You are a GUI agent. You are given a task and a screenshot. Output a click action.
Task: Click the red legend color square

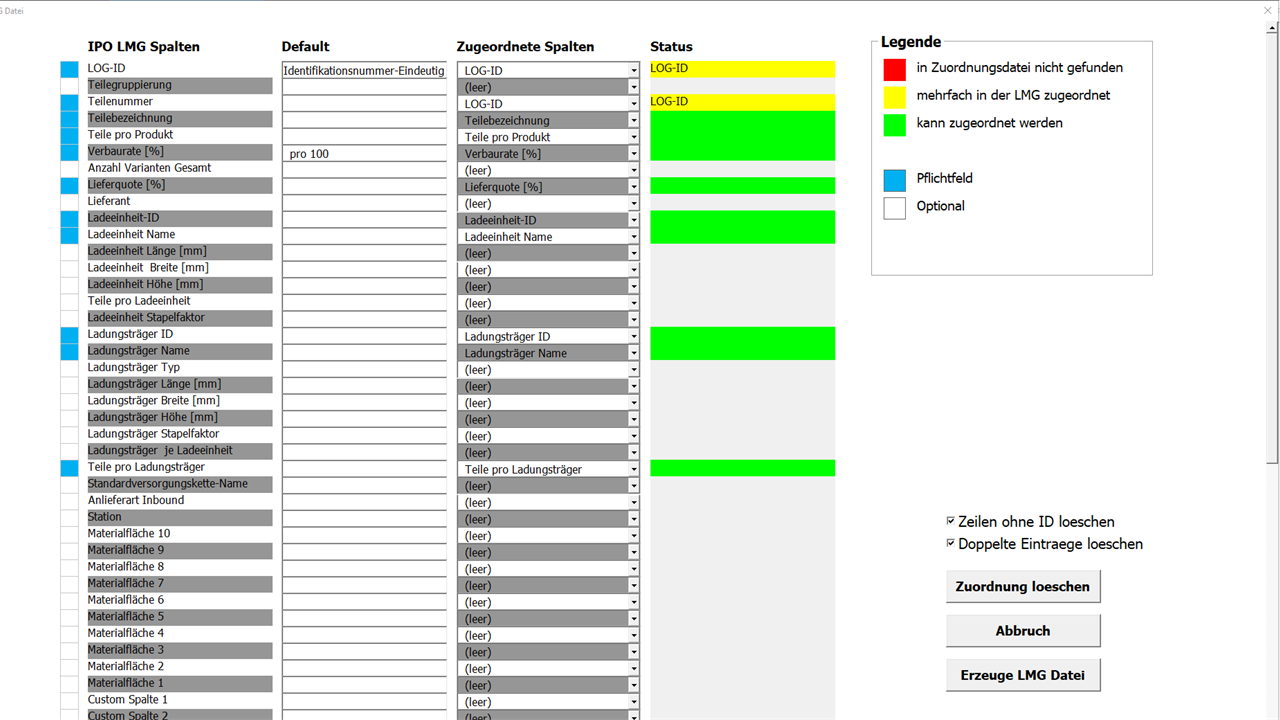(894, 69)
